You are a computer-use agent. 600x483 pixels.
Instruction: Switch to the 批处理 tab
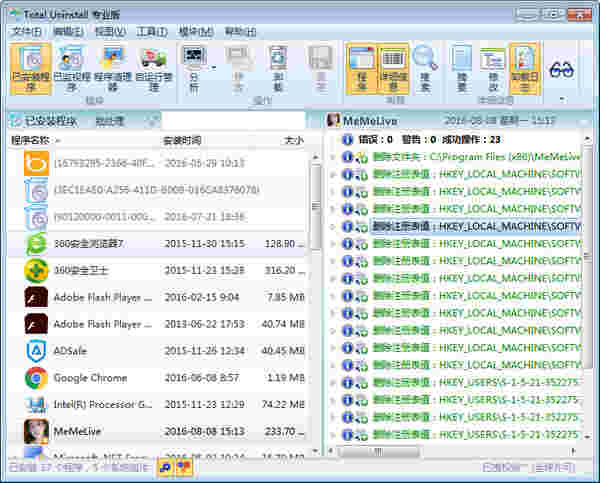[109, 121]
